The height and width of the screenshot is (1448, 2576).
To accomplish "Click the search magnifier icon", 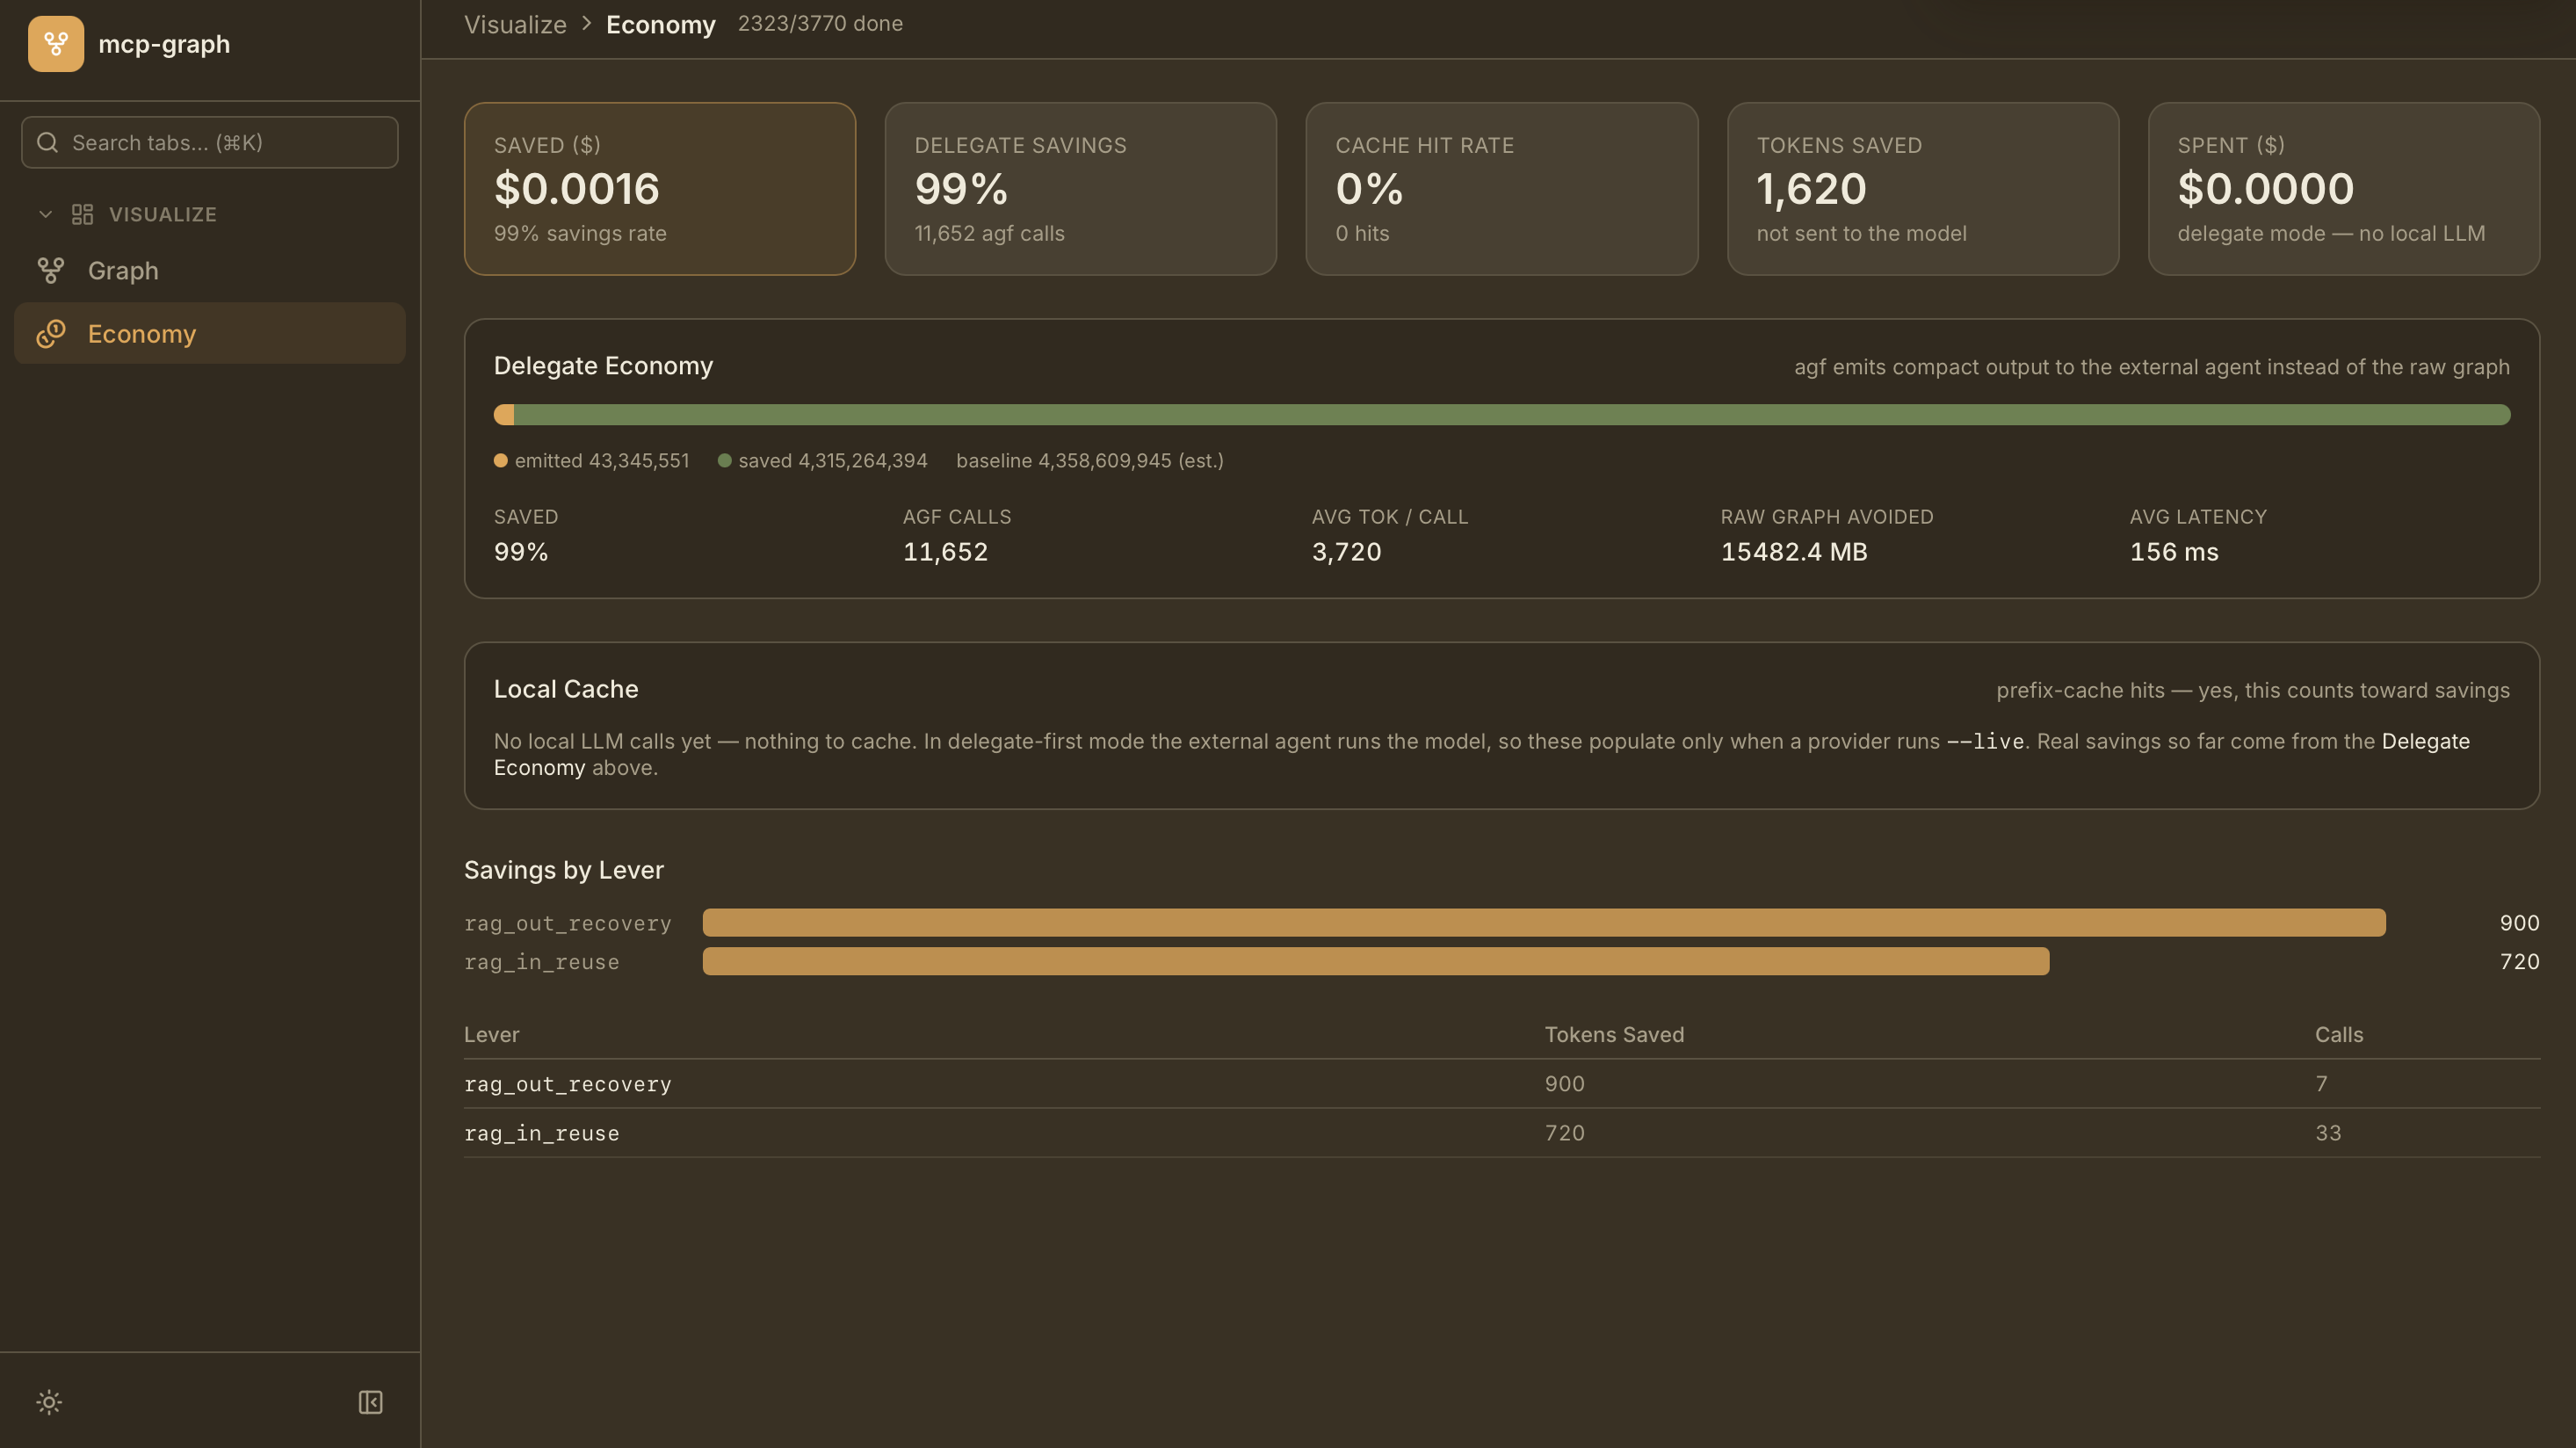I will tap(47, 142).
